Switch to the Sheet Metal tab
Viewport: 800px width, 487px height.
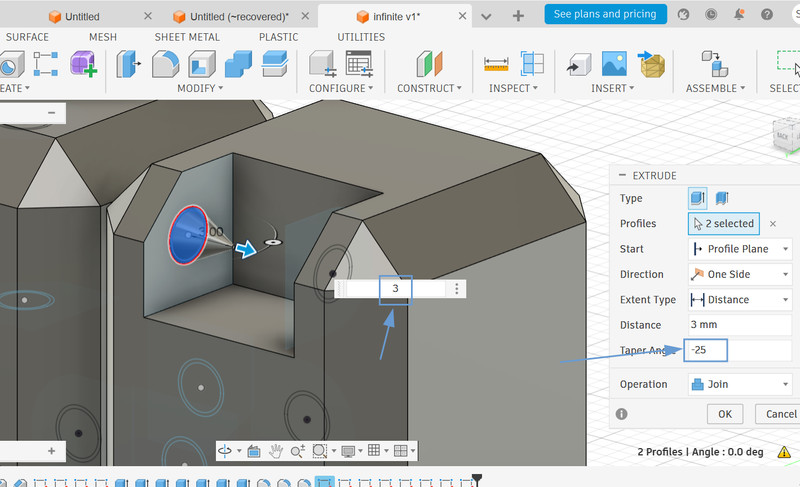187,37
